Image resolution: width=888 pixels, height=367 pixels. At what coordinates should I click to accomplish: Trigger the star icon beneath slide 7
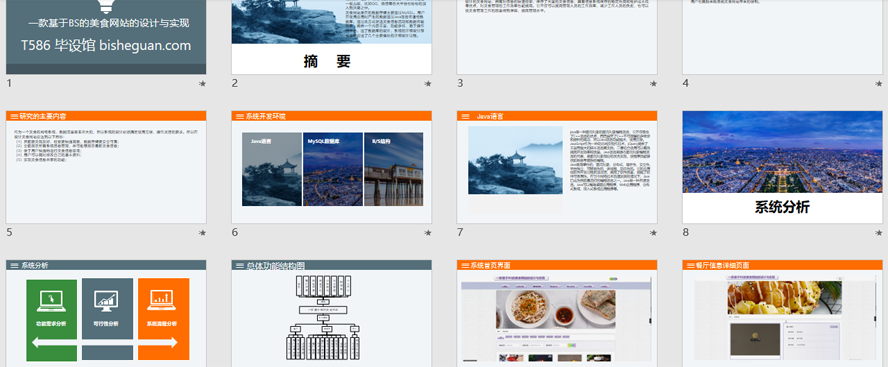[653, 233]
